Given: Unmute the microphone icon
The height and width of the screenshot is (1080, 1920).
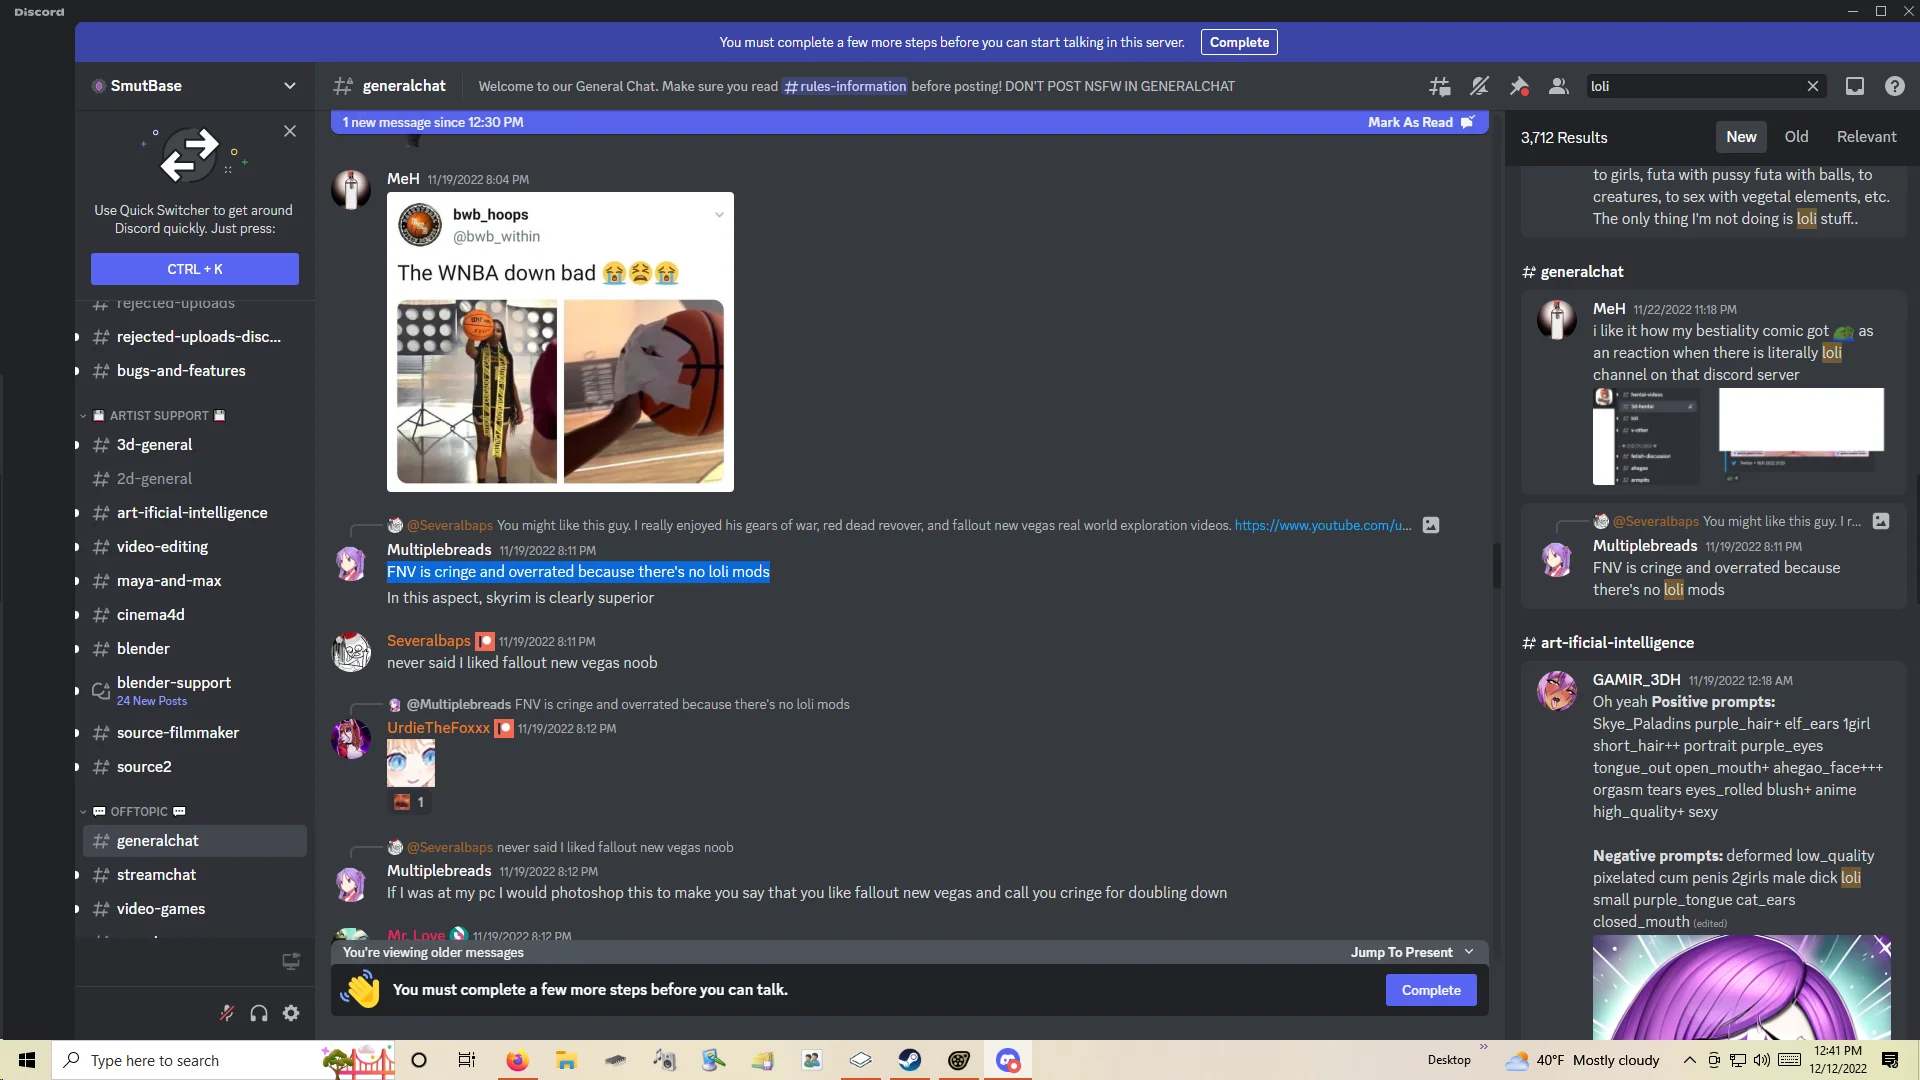Looking at the screenshot, I should (x=227, y=1013).
